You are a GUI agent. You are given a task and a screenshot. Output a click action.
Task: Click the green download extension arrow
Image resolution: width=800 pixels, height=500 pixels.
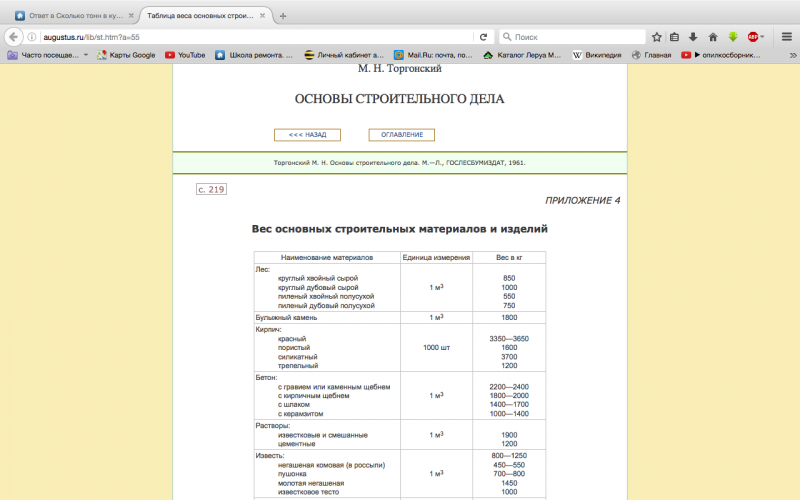point(732,36)
